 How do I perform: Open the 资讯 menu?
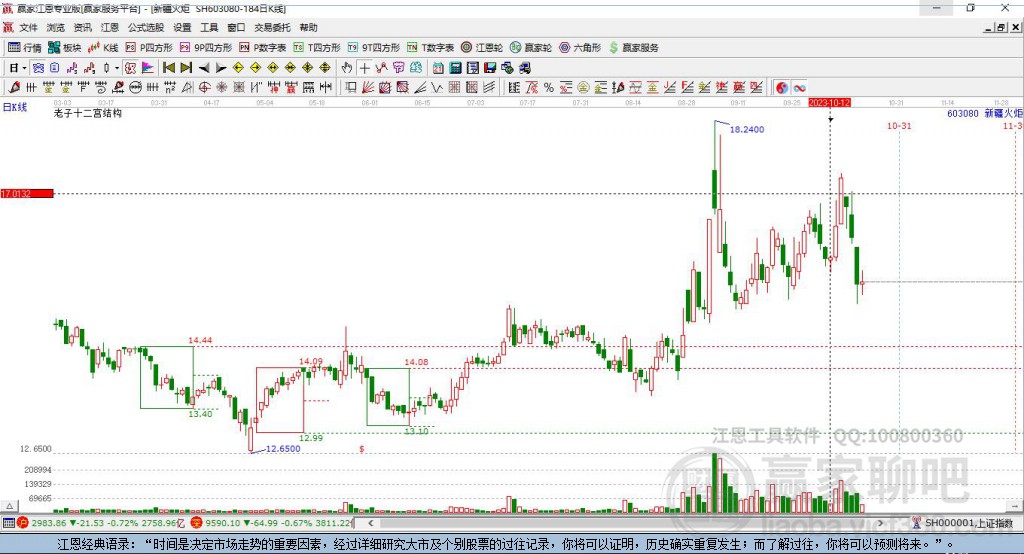point(82,27)
